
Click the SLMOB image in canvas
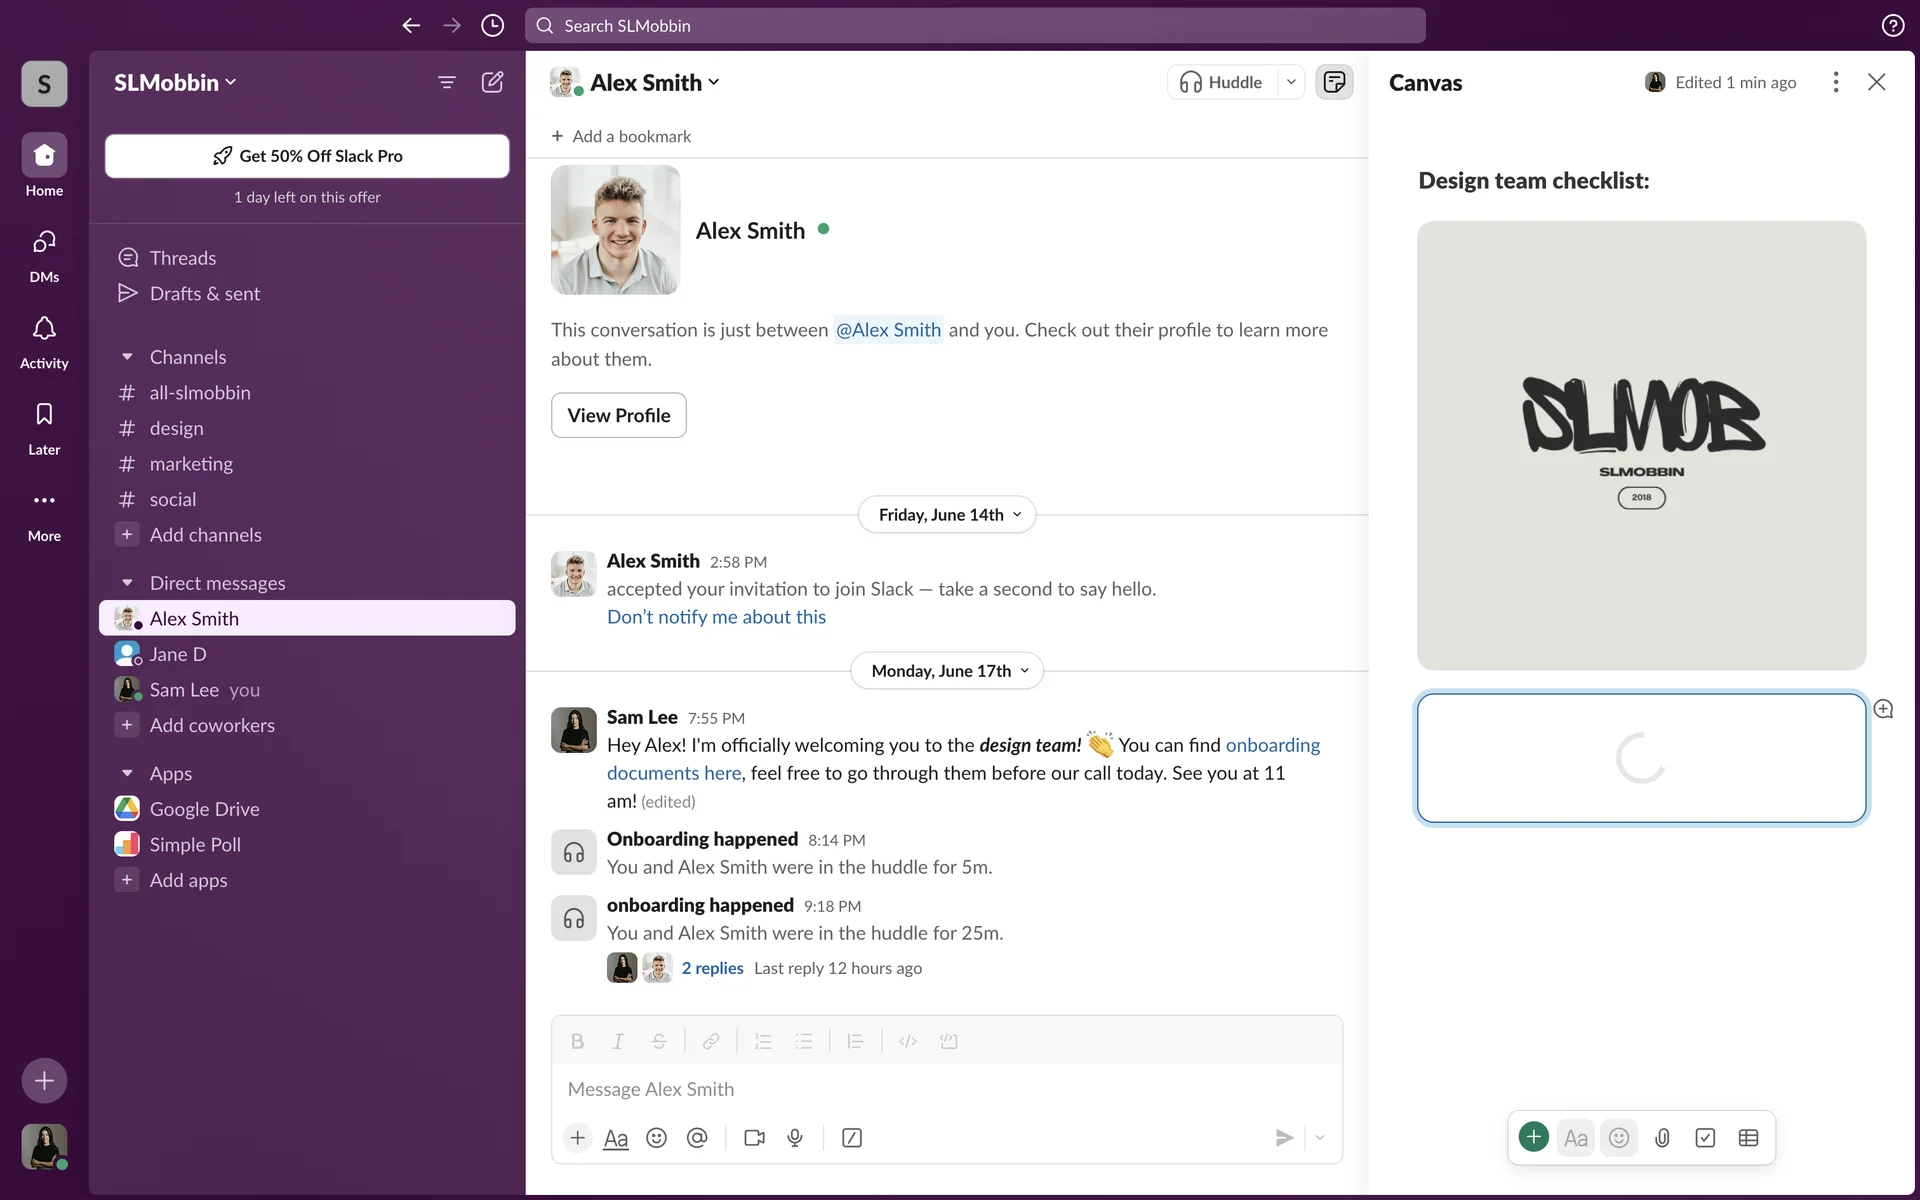[x=1641, y=445]
